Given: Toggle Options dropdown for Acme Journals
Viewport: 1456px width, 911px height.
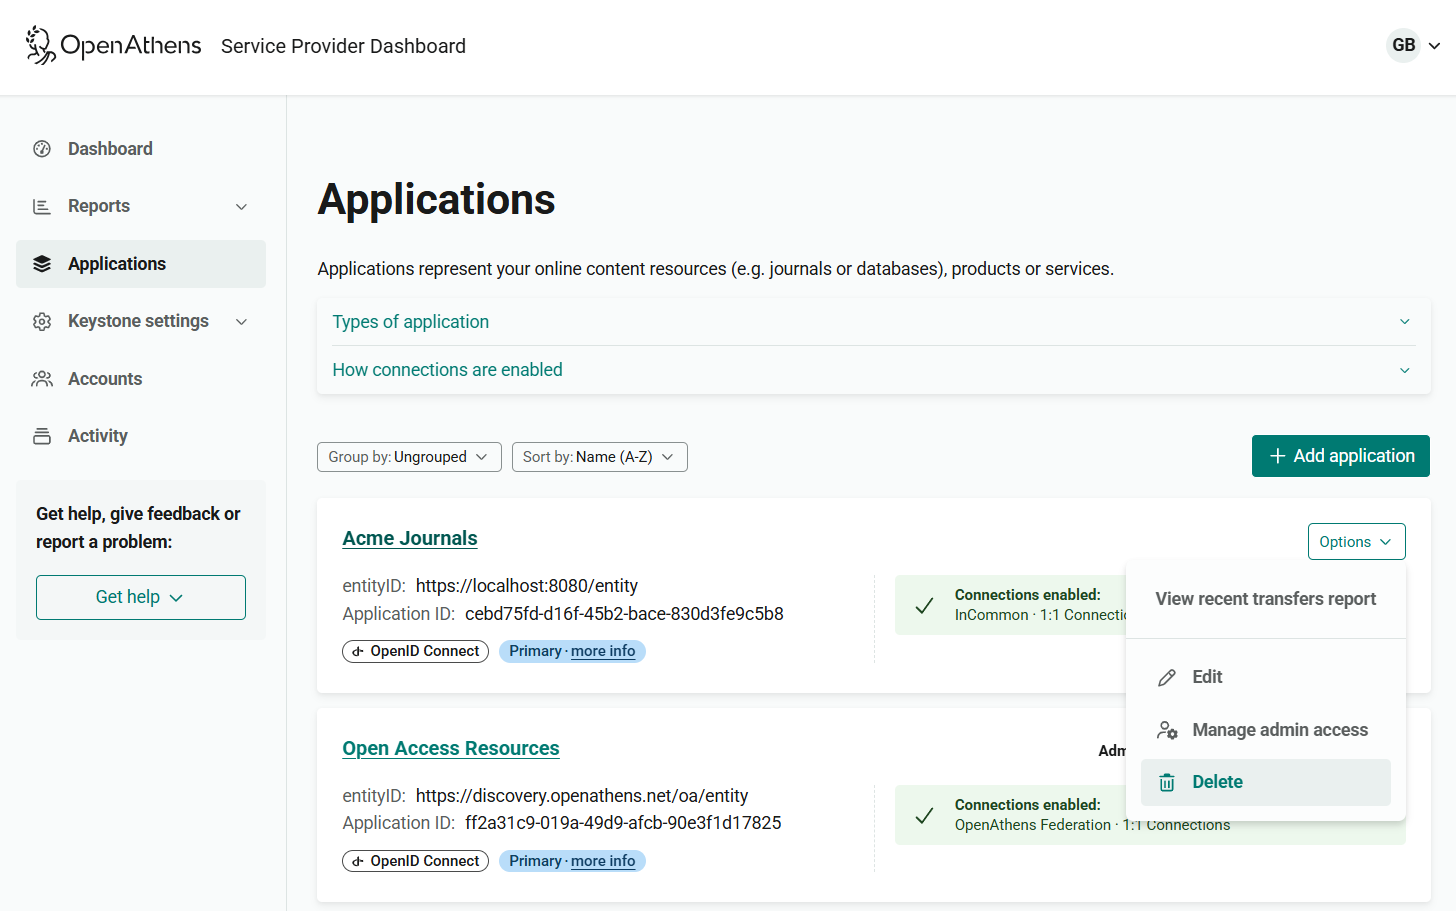Looking at the screenshot, I should coord(1356,542).
